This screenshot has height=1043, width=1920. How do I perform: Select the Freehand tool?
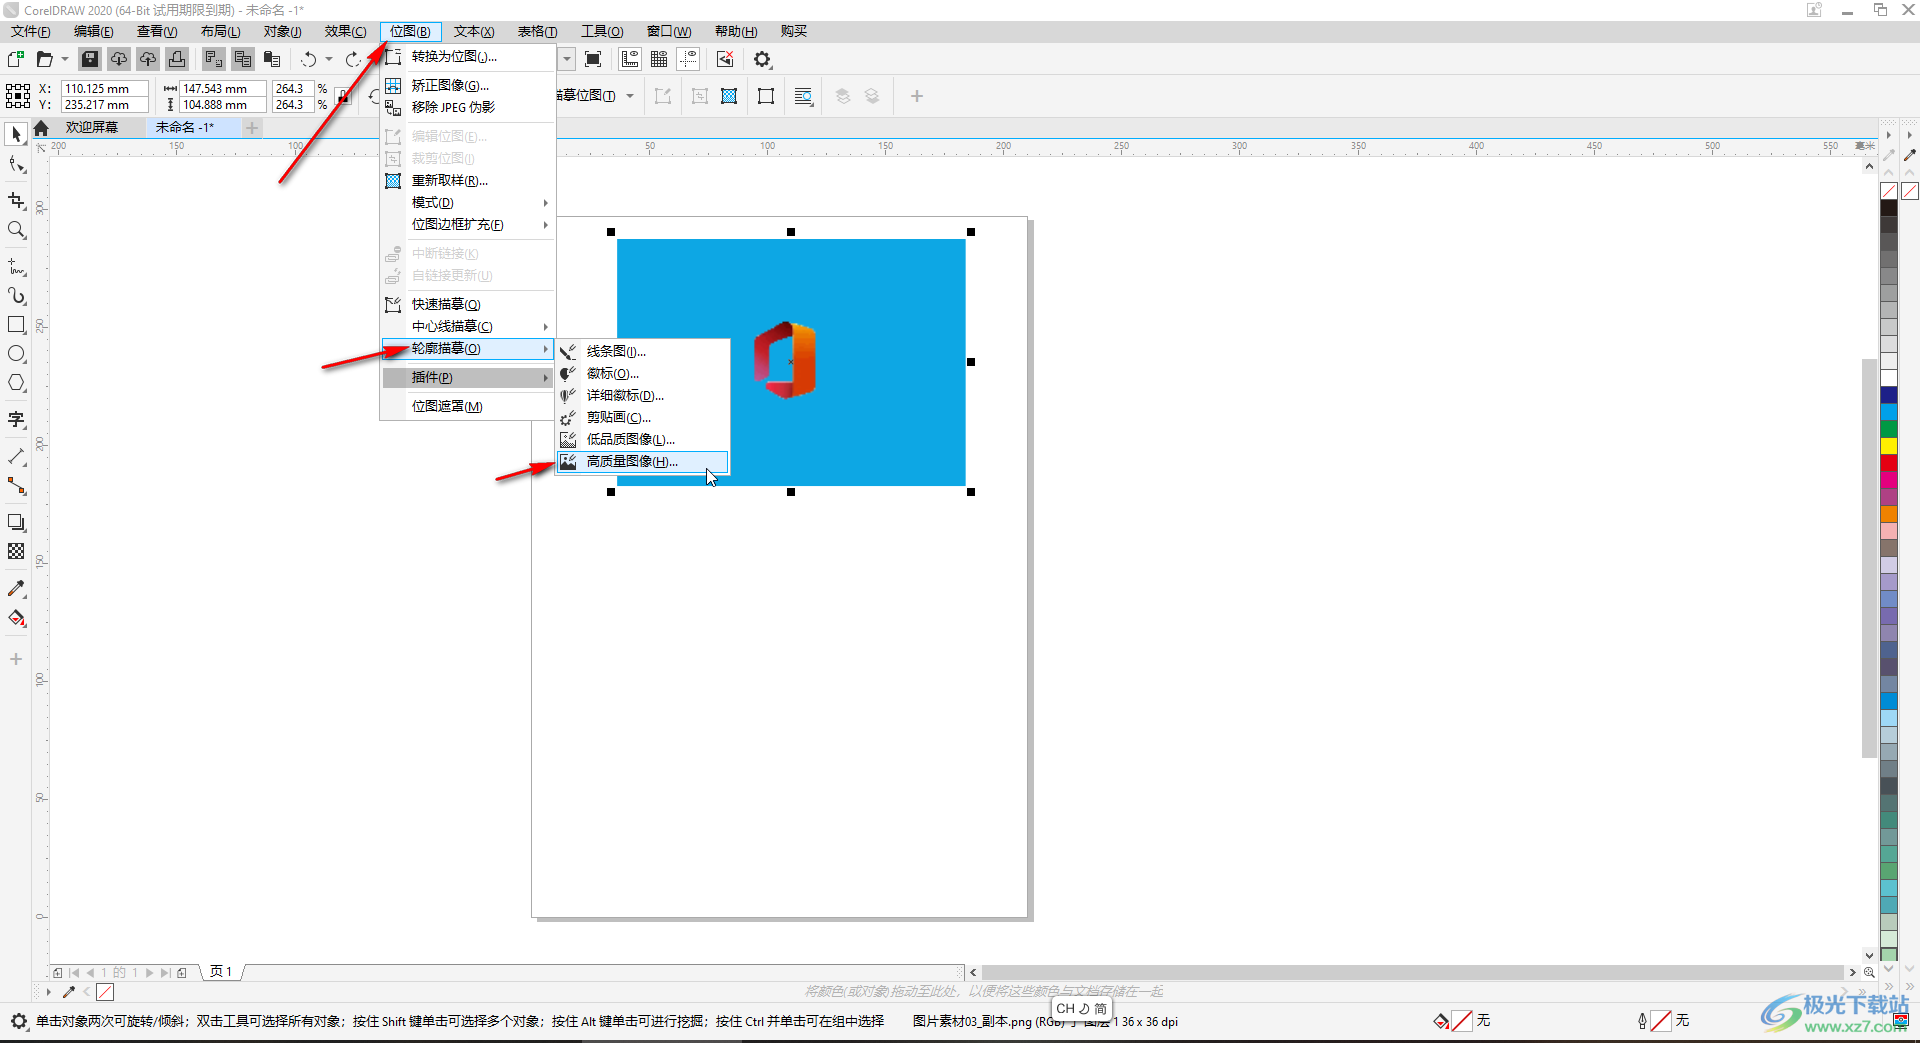click(x=16, y=267)
